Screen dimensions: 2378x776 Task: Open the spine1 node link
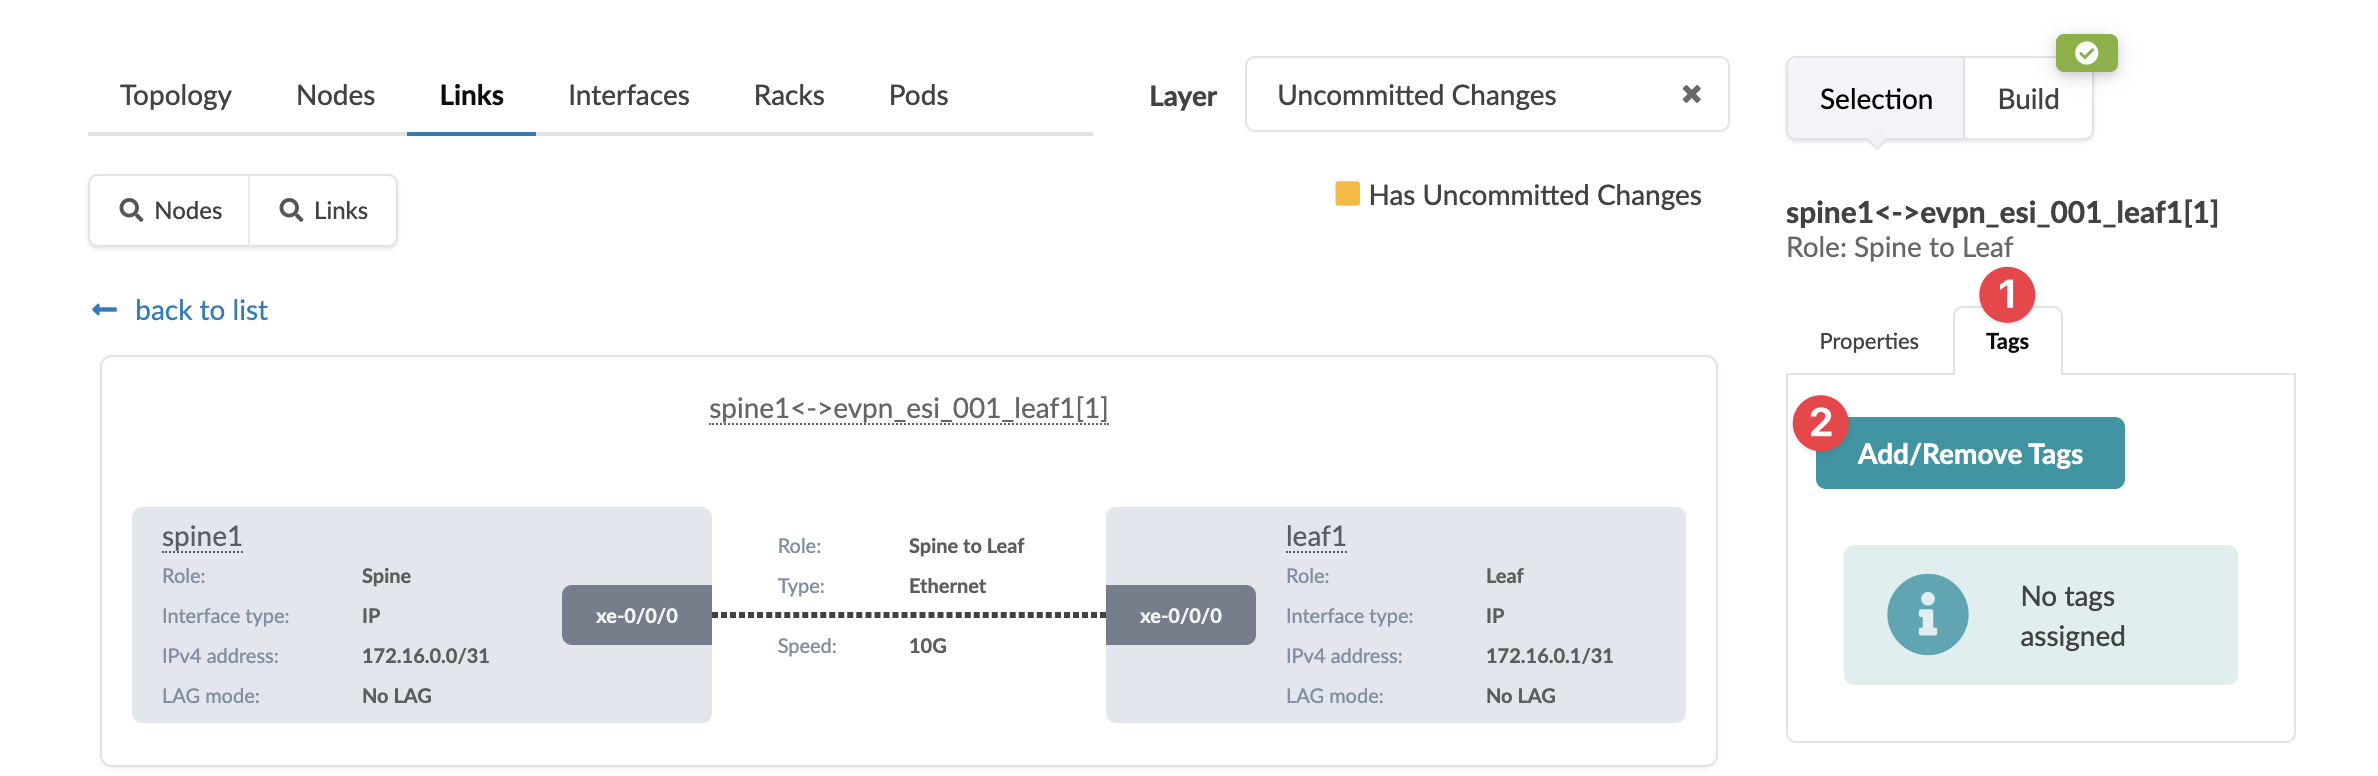point(202,537)
